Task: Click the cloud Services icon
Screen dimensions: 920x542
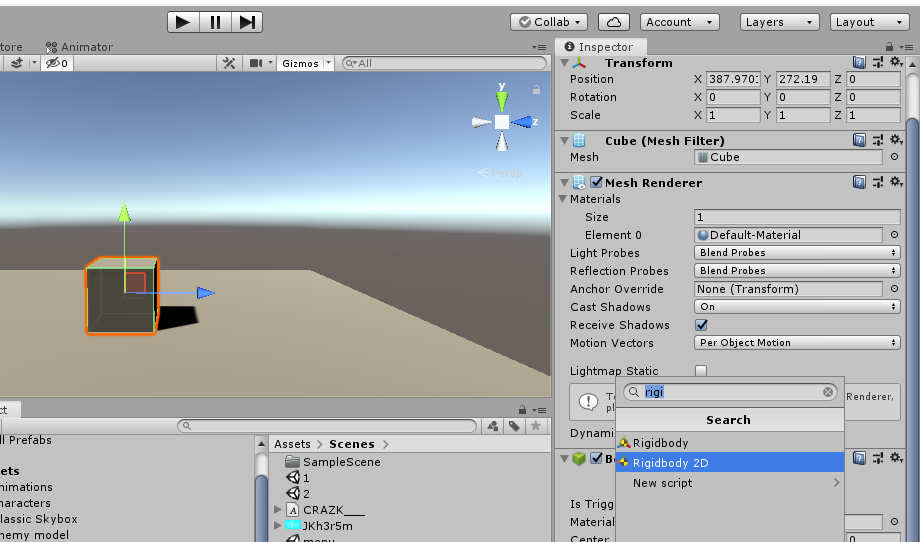Action: [x=614, y=22]
